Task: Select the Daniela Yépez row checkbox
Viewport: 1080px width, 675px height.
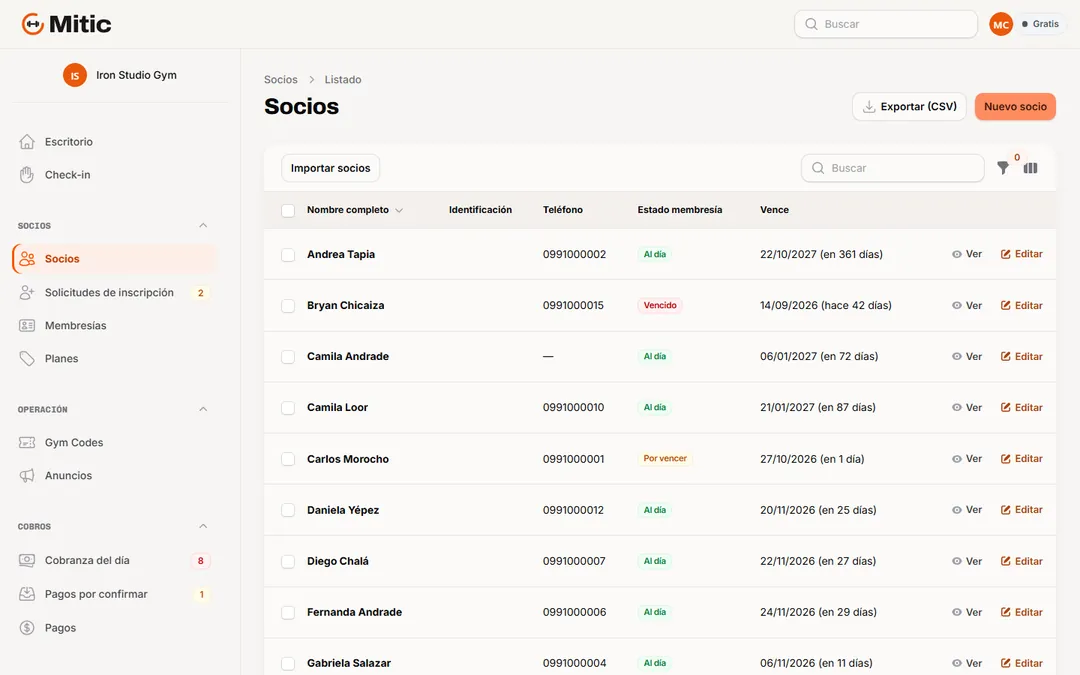Action: 288,510
